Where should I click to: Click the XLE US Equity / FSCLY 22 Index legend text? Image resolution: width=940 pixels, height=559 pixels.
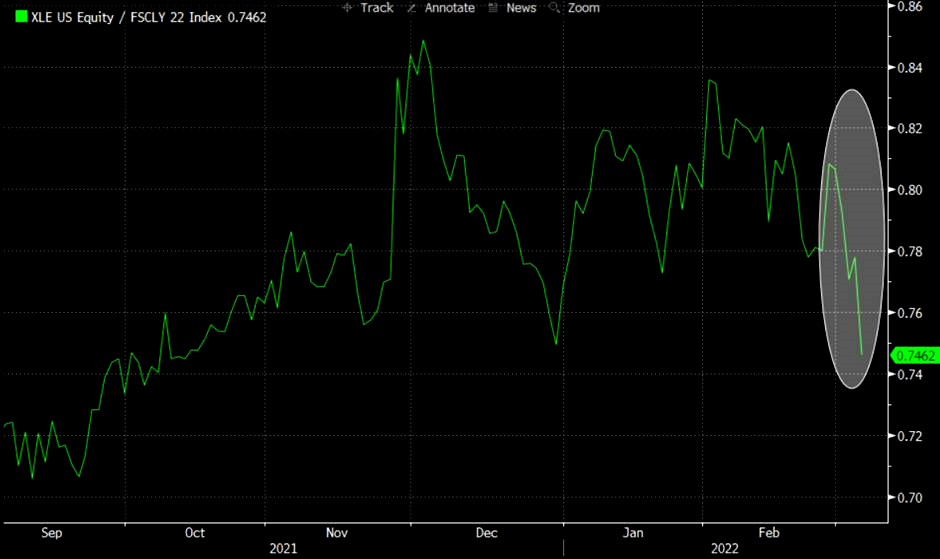coord(149,17)
